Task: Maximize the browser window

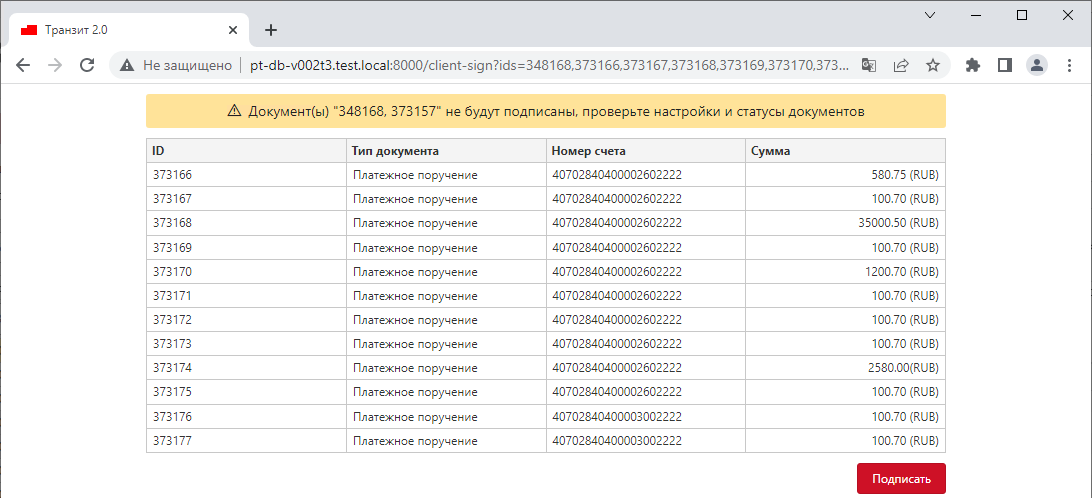Action: click(1022, 15)
